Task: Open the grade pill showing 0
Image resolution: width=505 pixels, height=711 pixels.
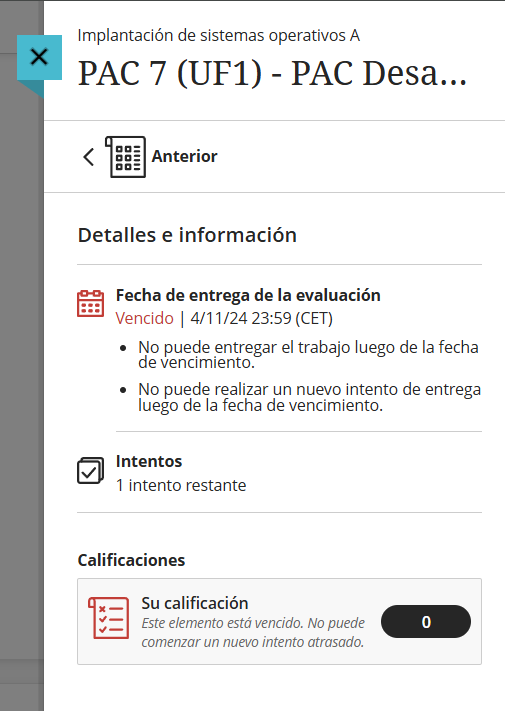Action: coord(426,622)
